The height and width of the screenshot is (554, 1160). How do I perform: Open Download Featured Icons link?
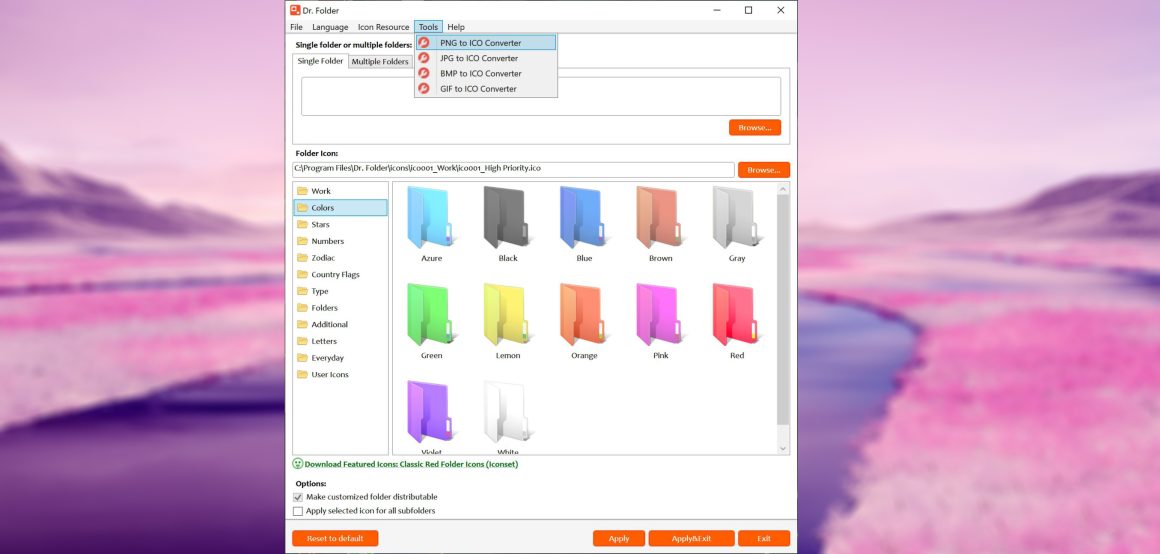pos(411,465)
